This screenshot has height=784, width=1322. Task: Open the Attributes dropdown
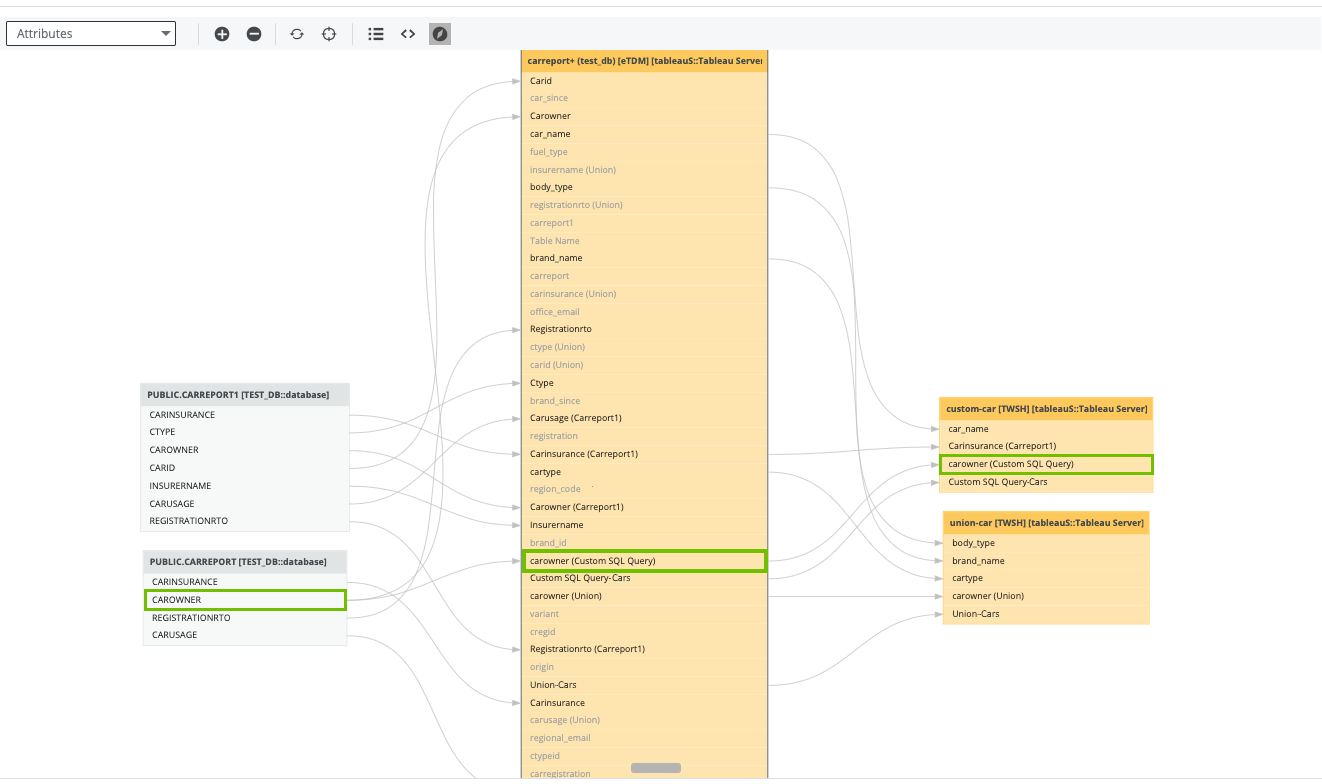pos(91,34)
